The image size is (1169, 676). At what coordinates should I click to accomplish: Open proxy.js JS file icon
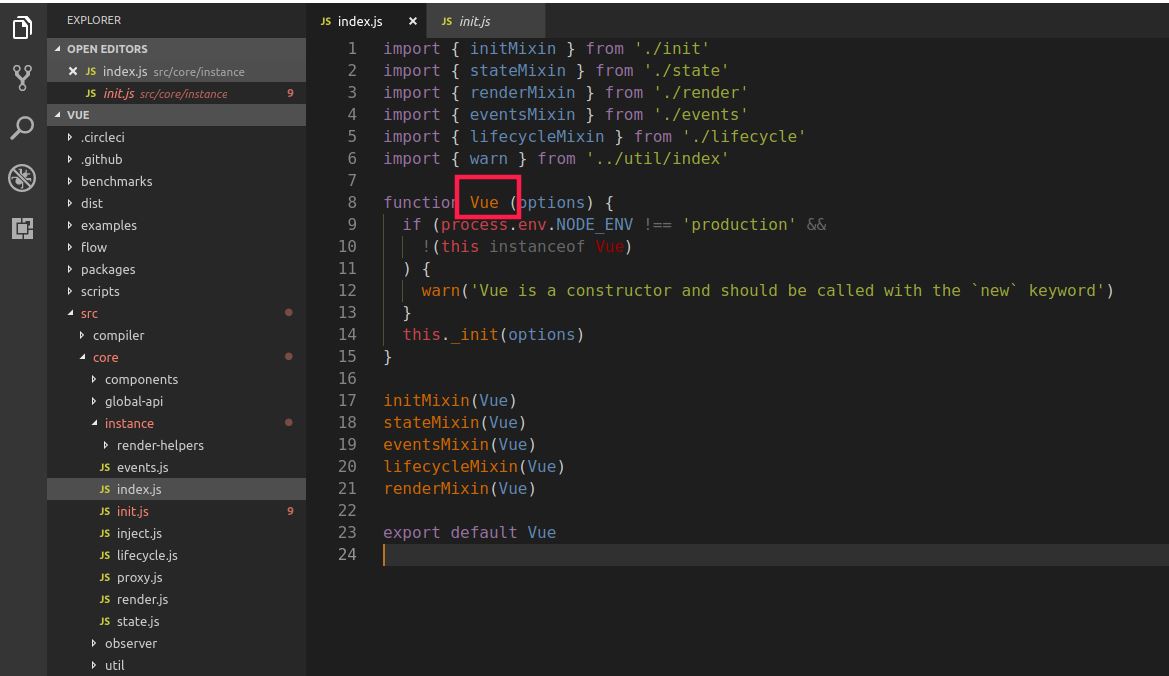[x=105, y=577]
